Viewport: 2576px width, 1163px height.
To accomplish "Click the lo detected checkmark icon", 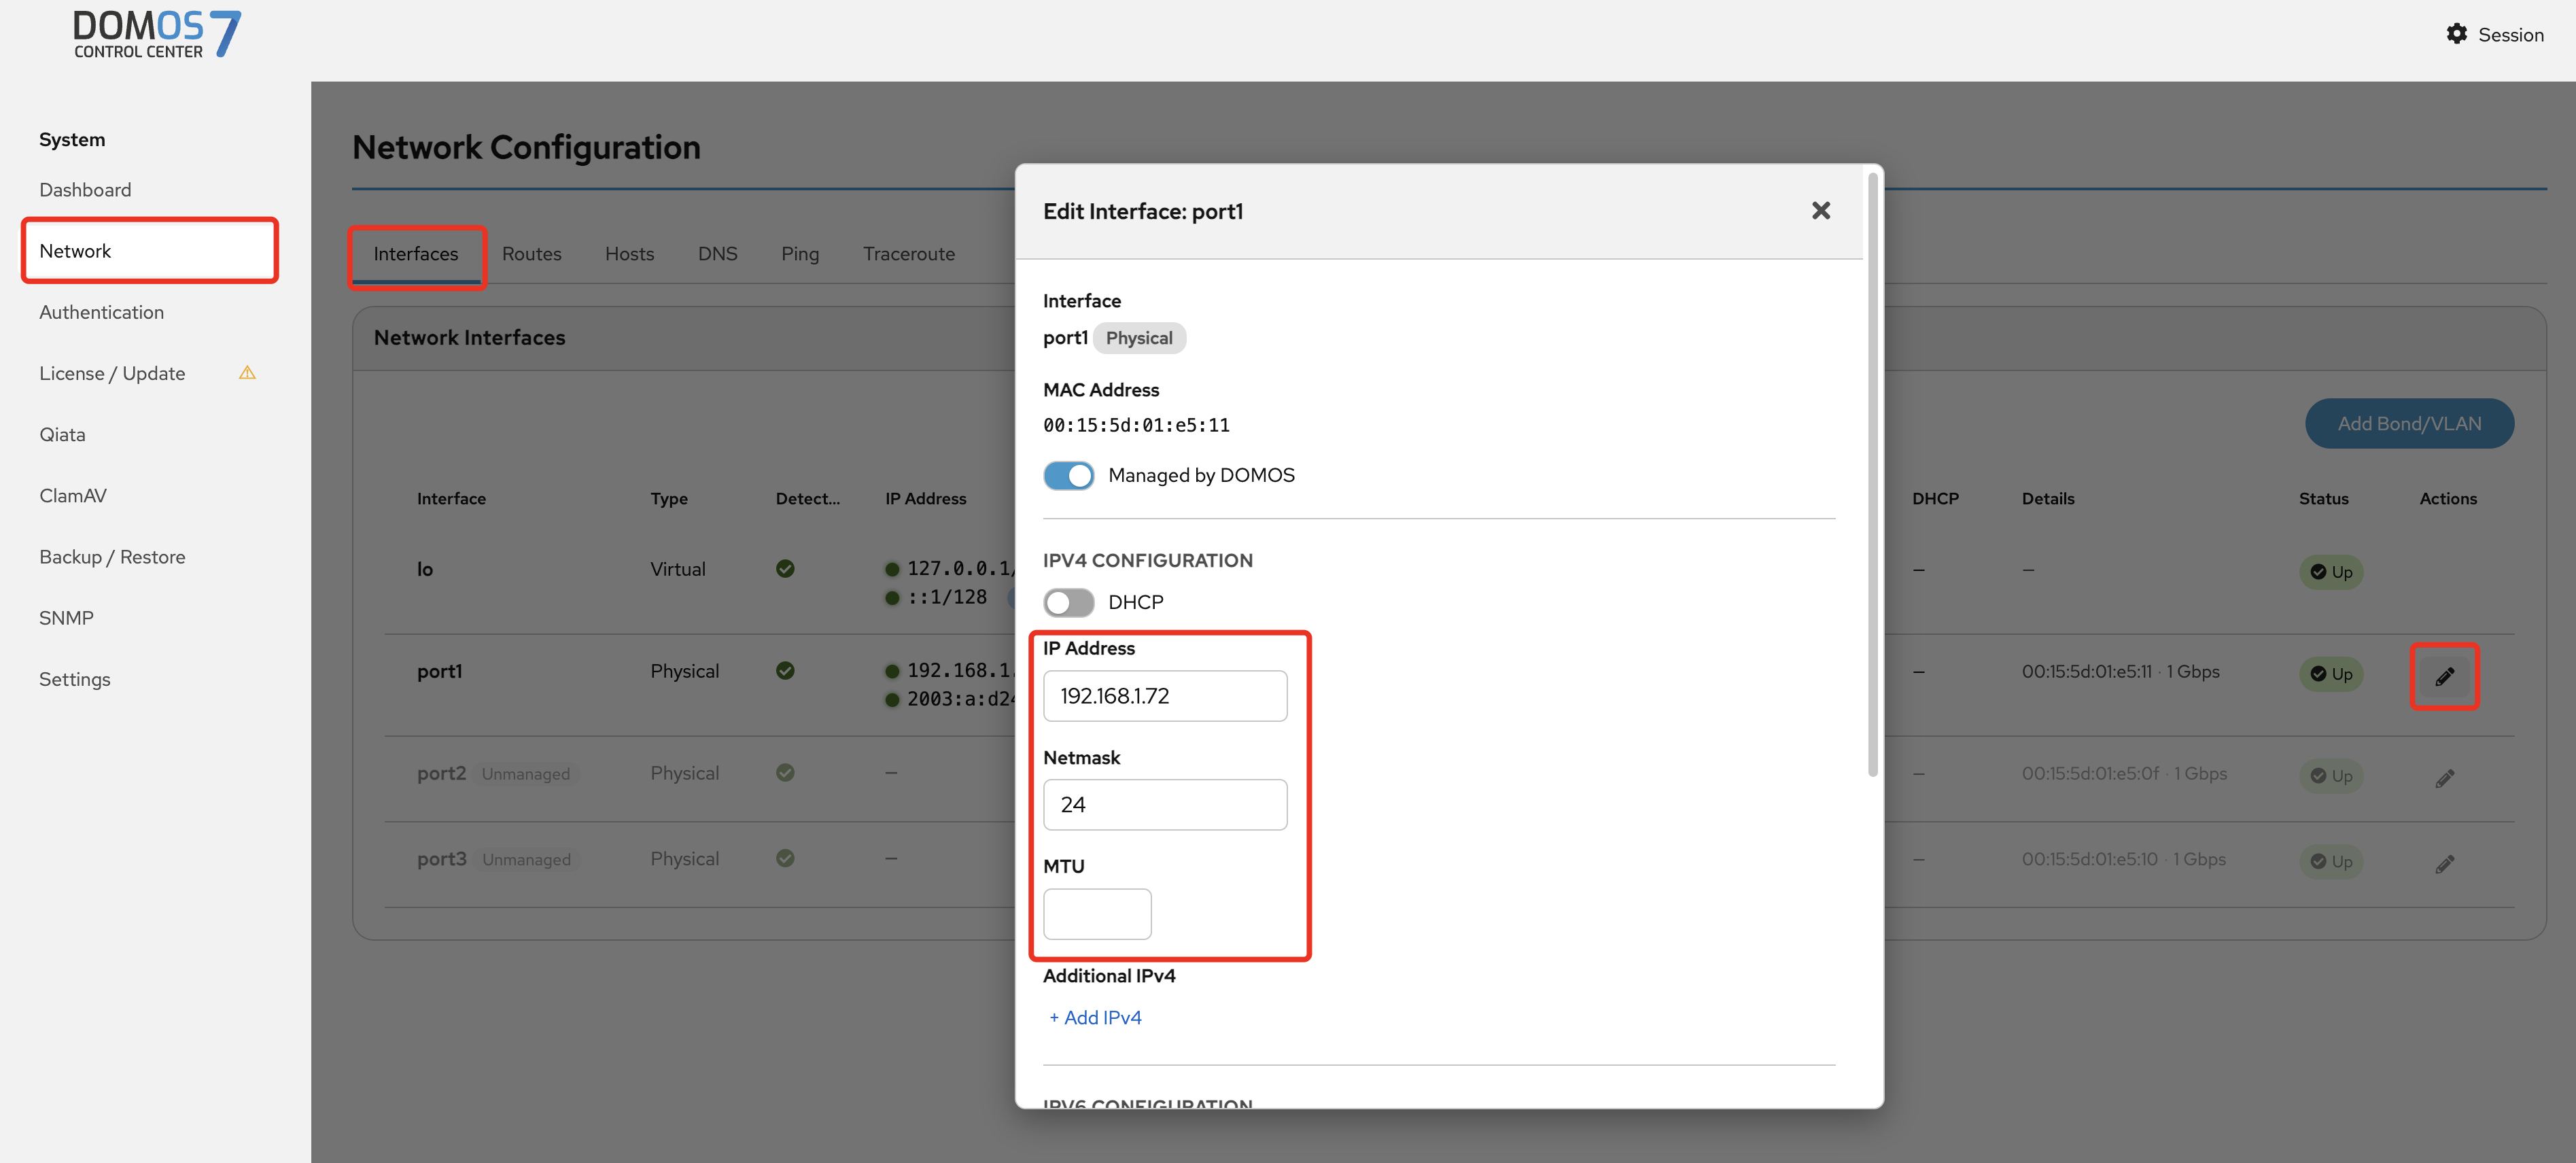I will pyautogui.click(x=785, y=569).
